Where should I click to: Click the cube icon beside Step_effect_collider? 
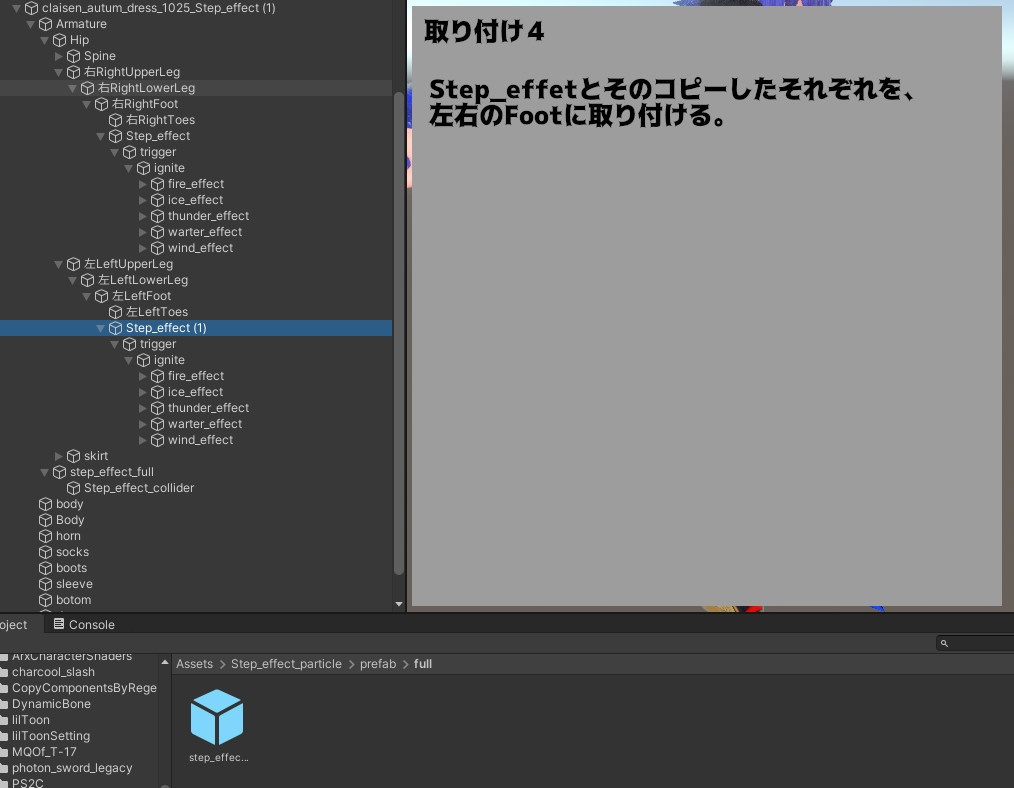(x=73, y=487)
